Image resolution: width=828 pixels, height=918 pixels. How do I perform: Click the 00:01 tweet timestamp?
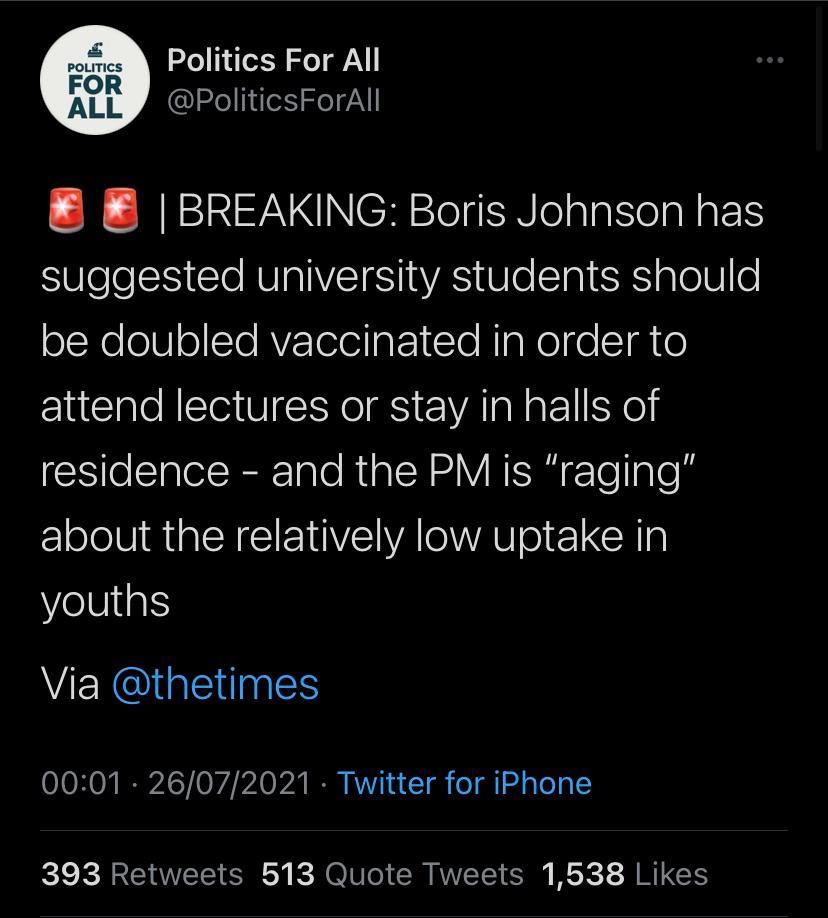point(80,783)
